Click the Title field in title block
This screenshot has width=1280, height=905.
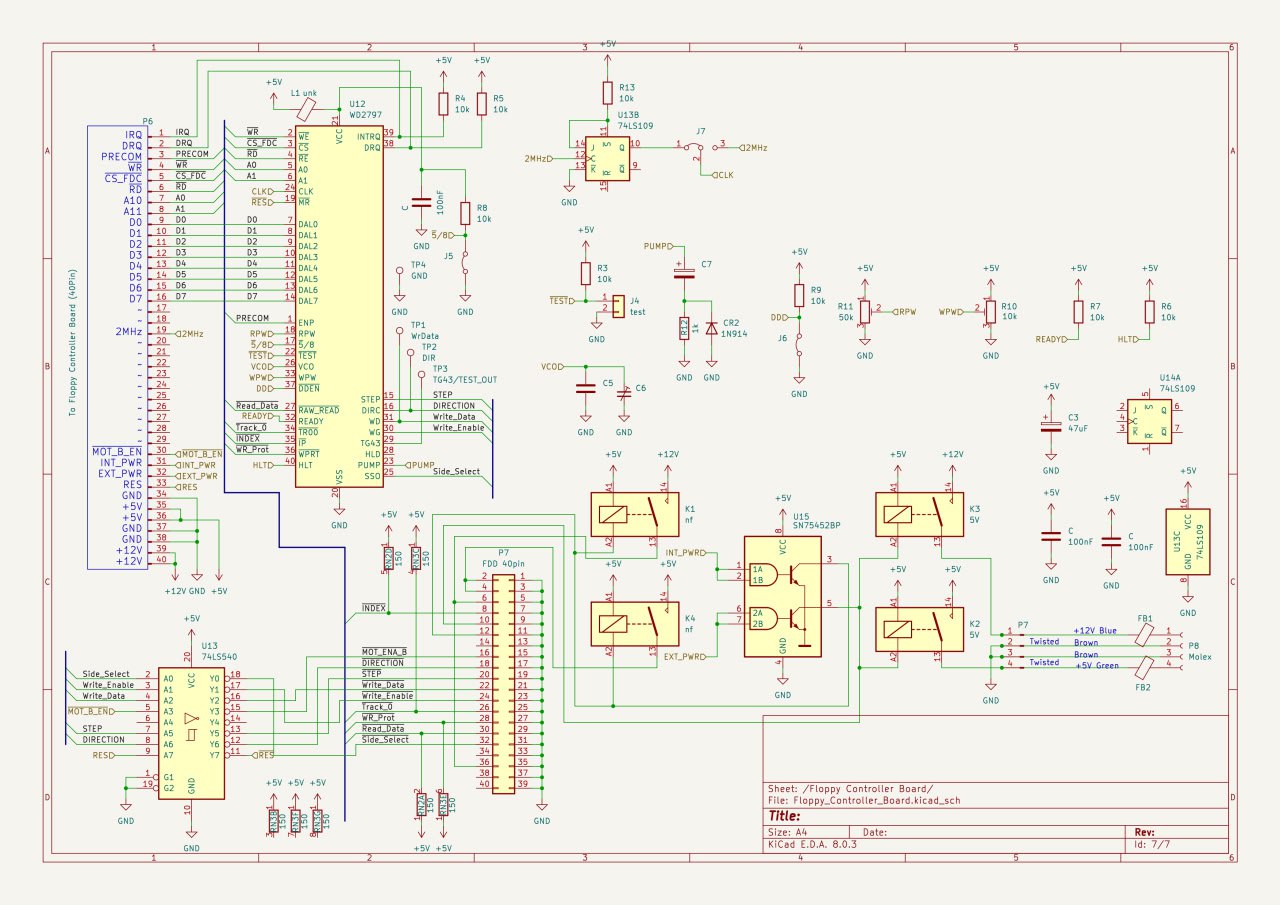coord(787,815)
